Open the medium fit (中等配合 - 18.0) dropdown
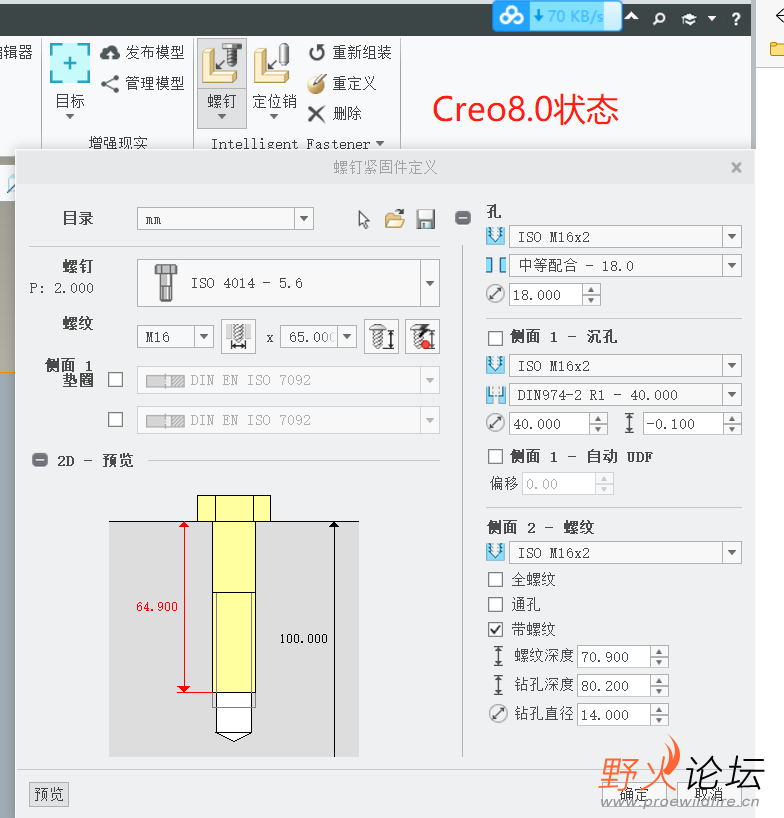Screen dimensions: 784x818 pyautogui.click(x=732, y=266)
